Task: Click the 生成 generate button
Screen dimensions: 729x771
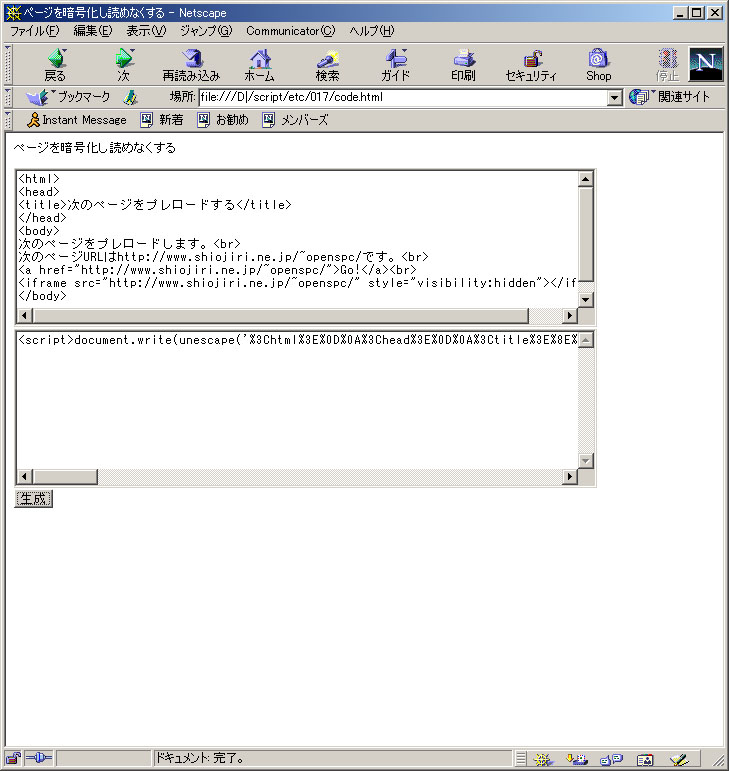Action: pos(33,499)
